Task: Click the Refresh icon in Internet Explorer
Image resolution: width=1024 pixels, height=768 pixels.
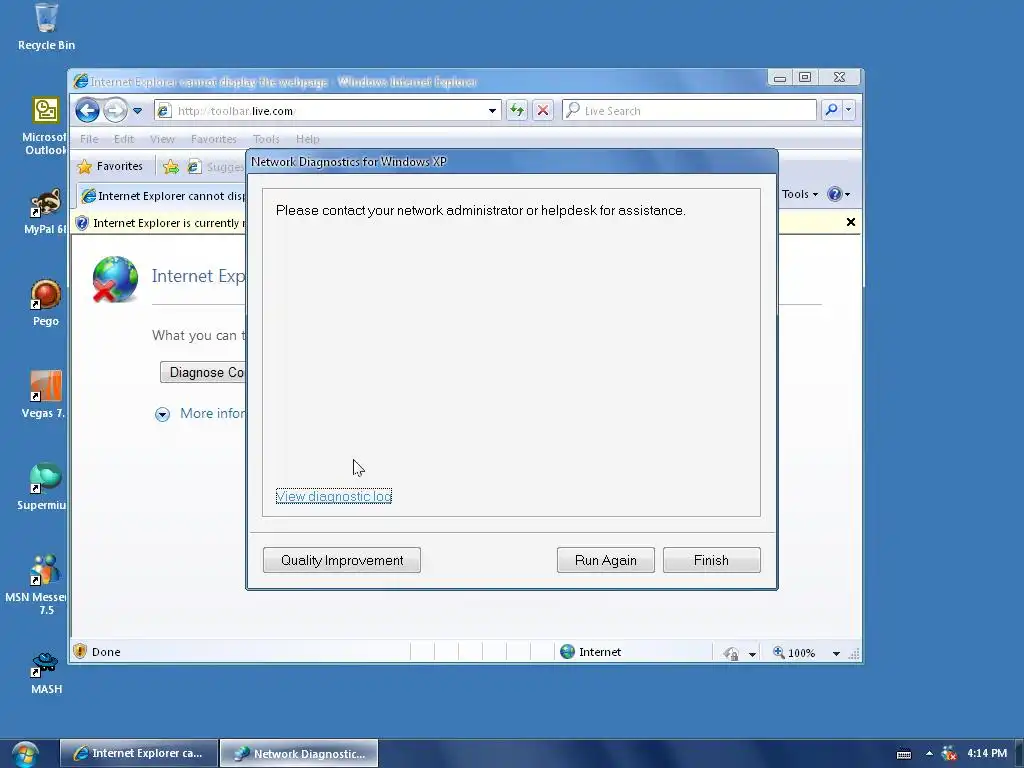Action: click(x=517, y=110)
